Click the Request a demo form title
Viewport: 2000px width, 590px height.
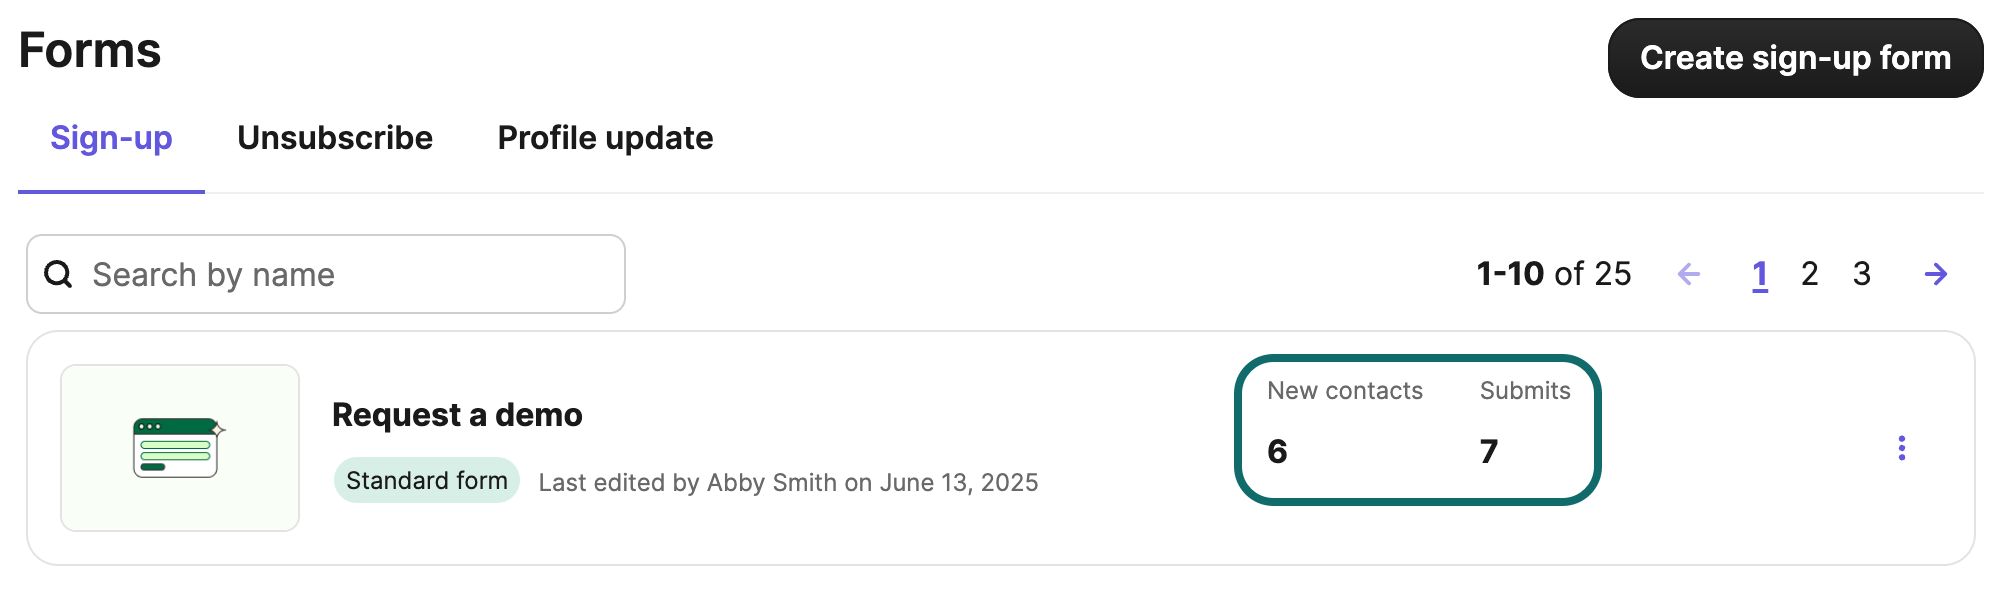pyautogui.click(x=457, y=415)
